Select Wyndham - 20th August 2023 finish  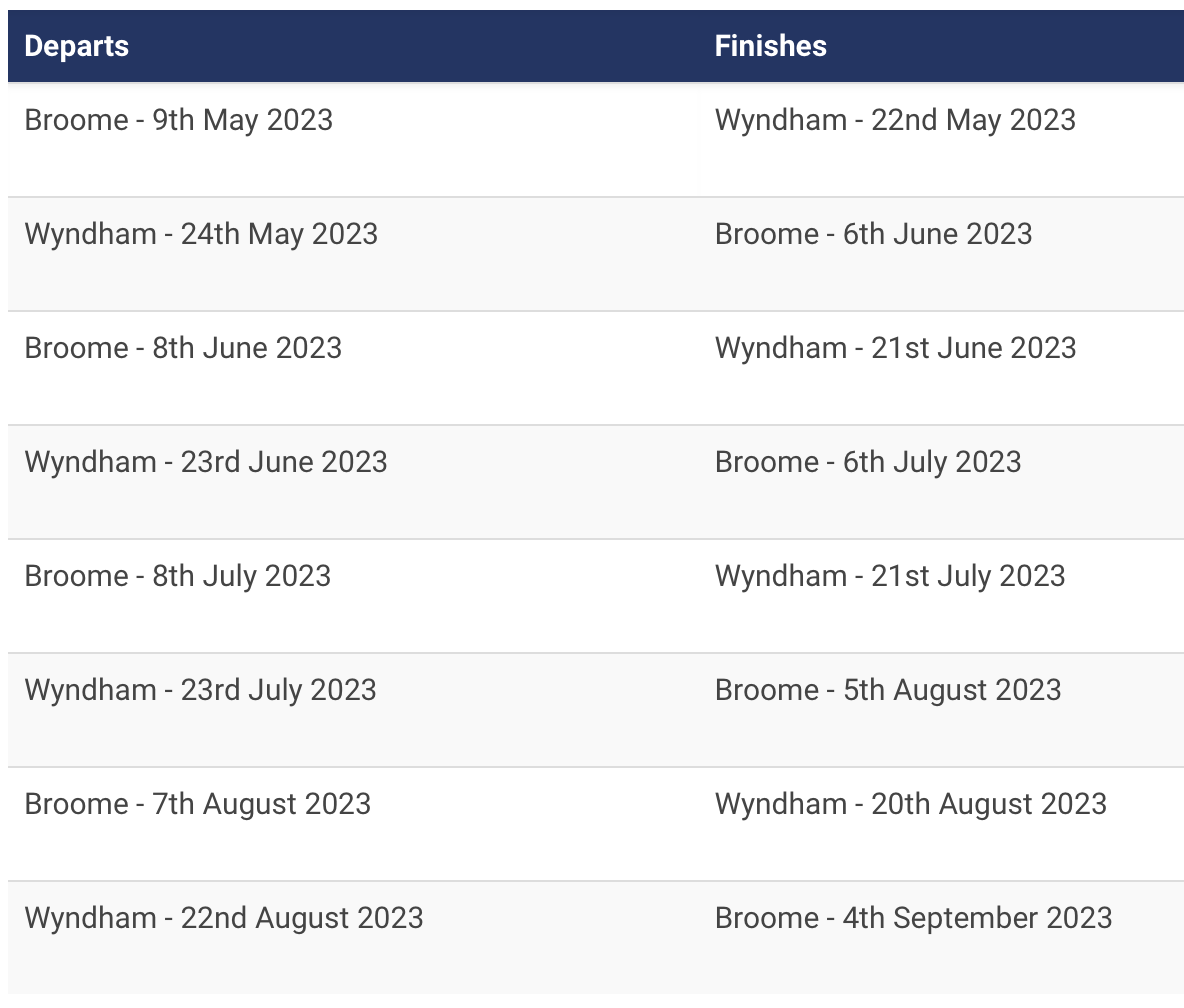[x=911, y=804]
